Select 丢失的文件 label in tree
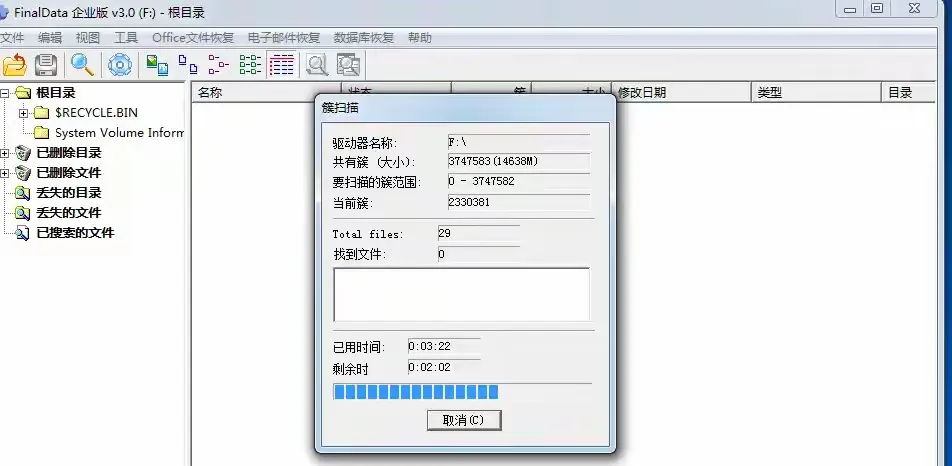Screen dimensions: 952x466 coord(69,213)
